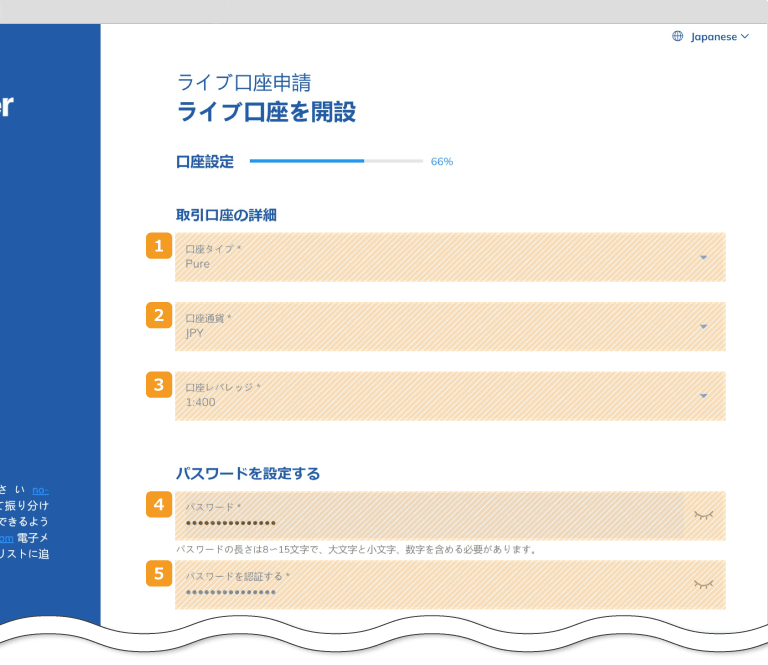Click the ライブ口座を開設 heading
The height and width of the screenshot is (665, 768).
266,112
